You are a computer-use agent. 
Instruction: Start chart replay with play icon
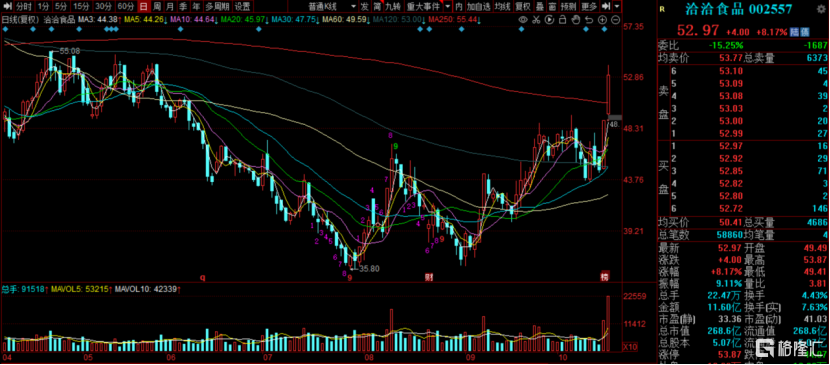(549, 20)
